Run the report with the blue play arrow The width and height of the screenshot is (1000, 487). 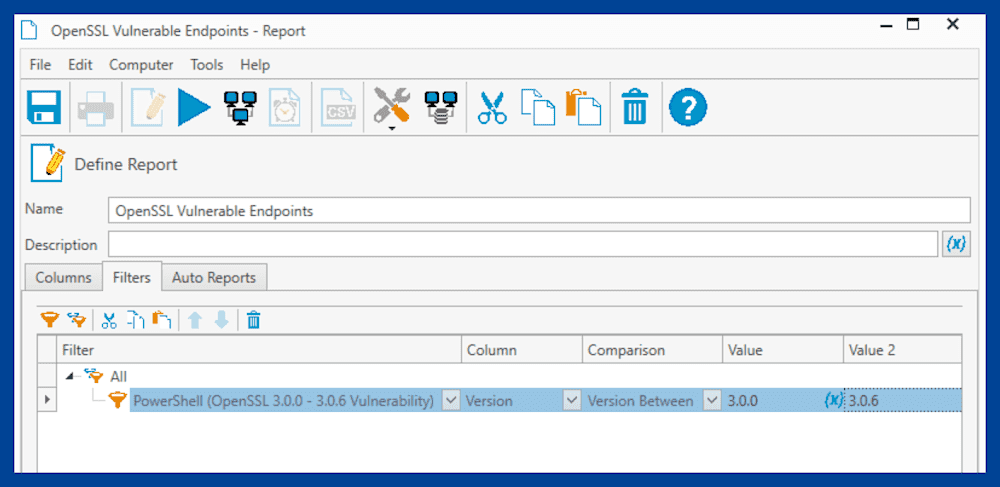pyautogui.click(x=195, y=107)
